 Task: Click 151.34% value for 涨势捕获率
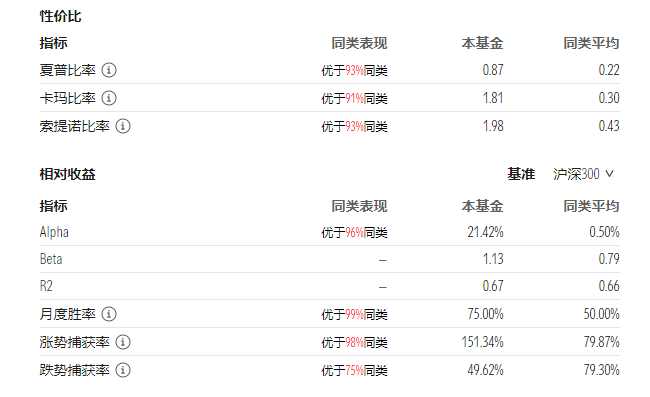(483, 342)
